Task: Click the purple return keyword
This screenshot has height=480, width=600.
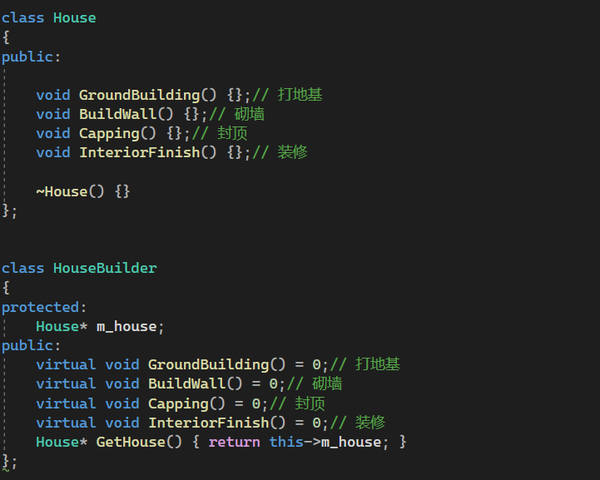Action: [x=235, y=442]
